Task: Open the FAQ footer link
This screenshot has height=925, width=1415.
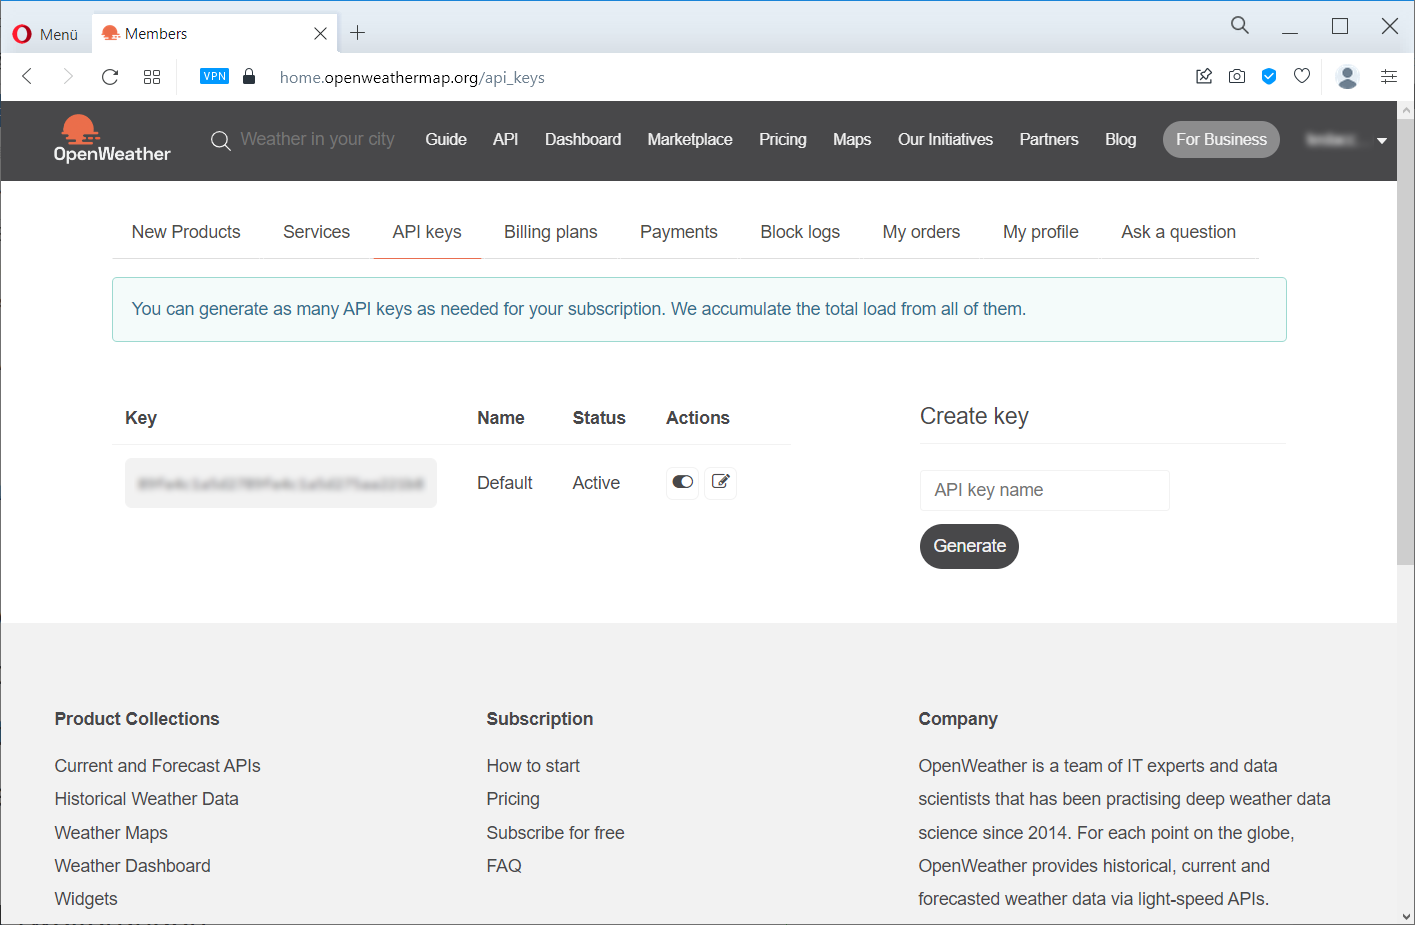Action: 504,866
